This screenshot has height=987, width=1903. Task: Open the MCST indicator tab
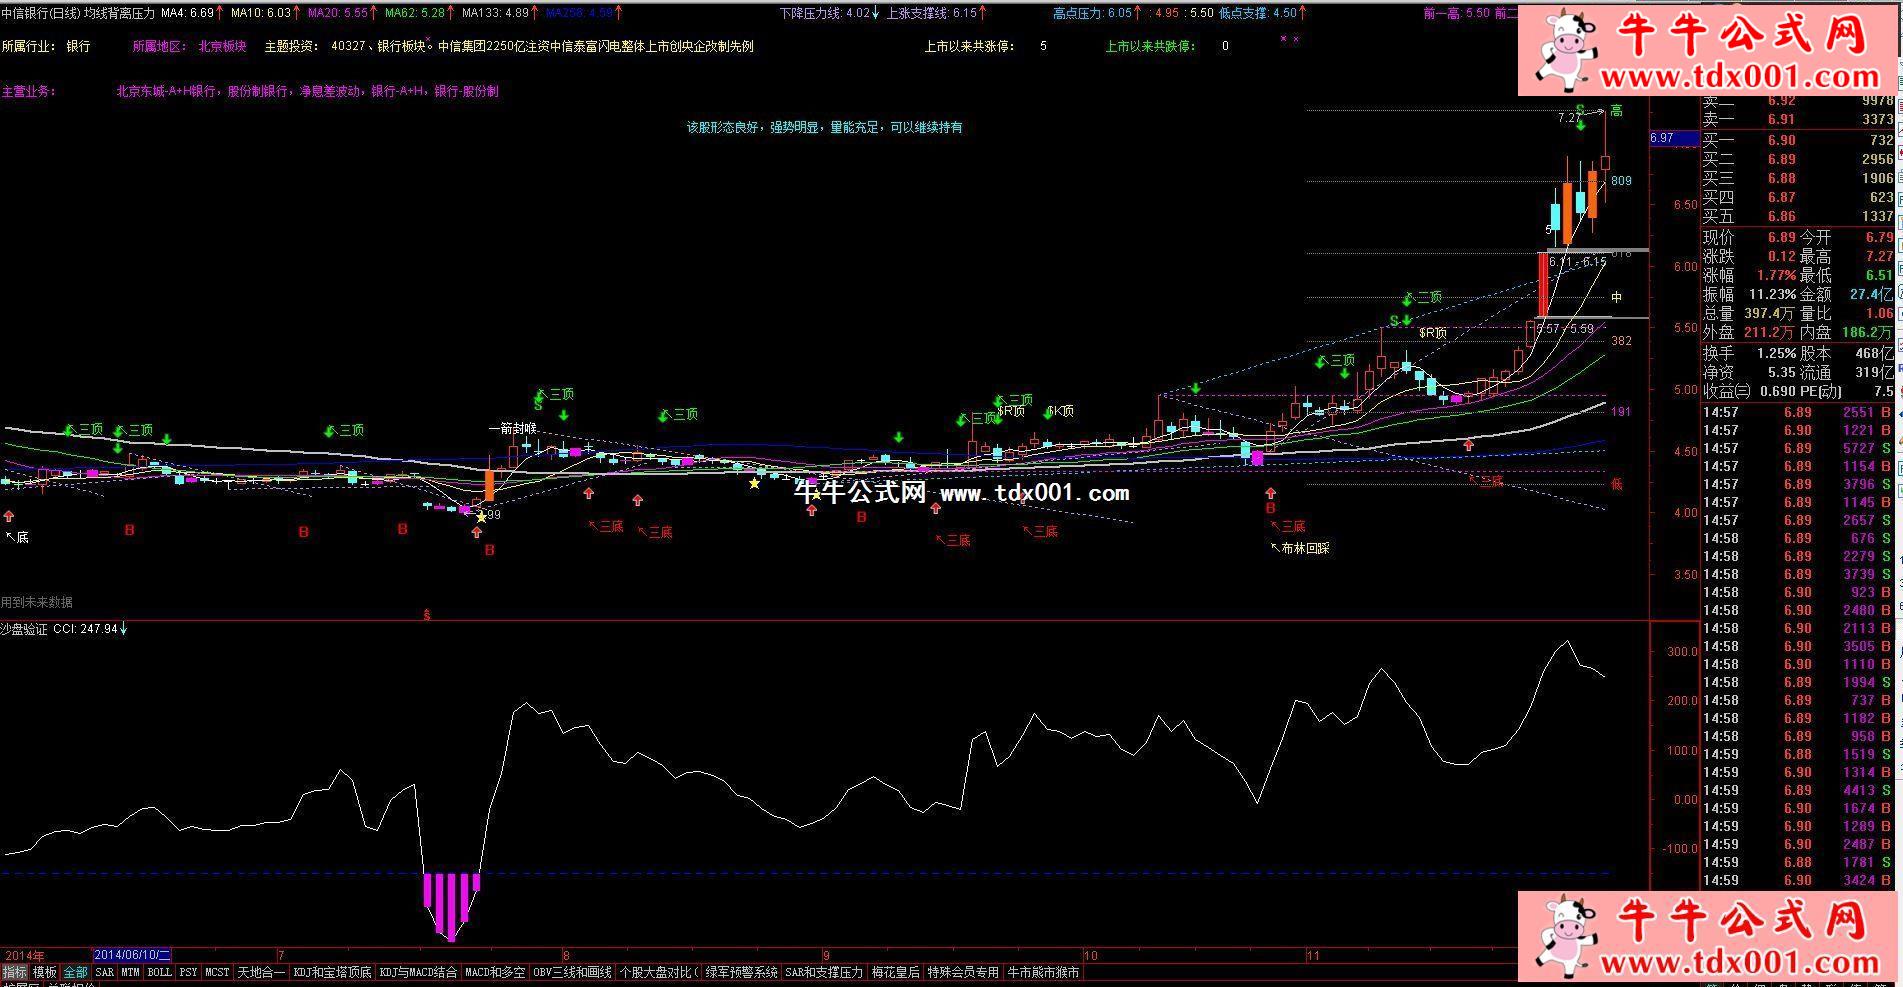tap(217, 972)
